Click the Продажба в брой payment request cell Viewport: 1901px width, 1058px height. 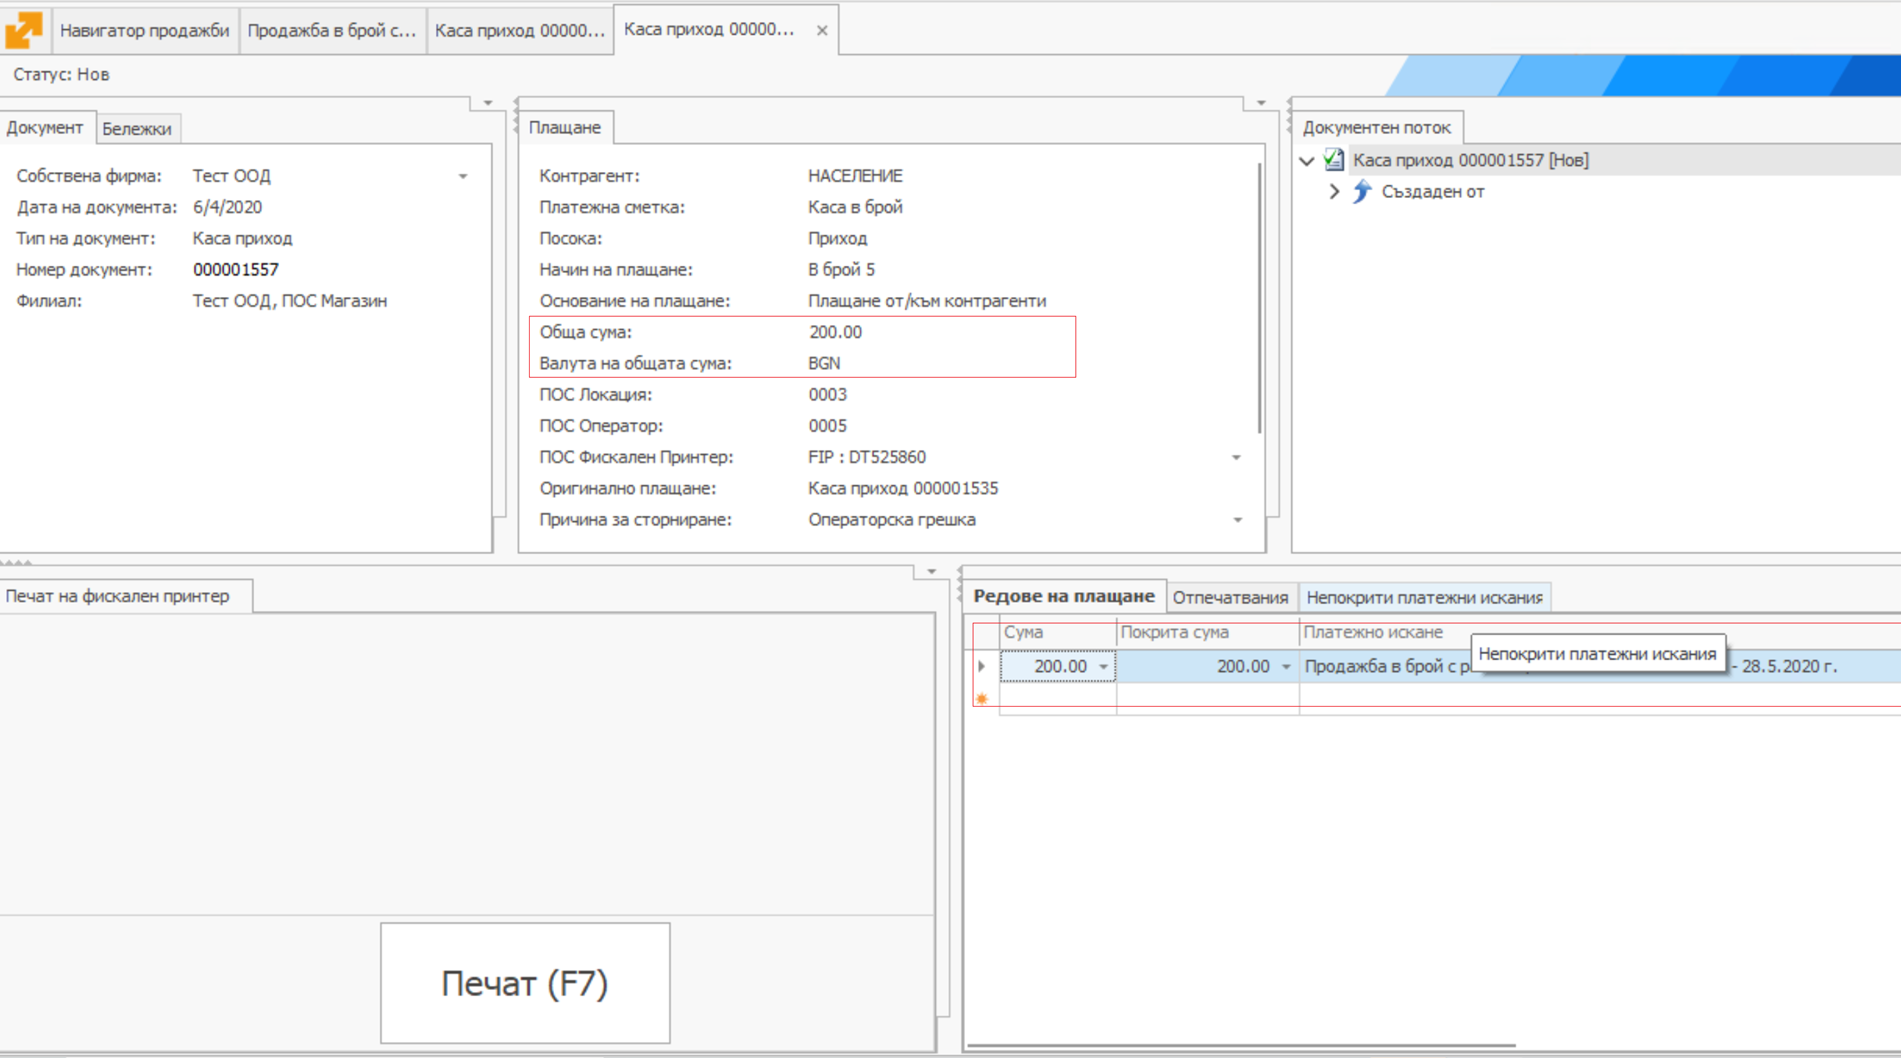click(x=1600, y=667)
